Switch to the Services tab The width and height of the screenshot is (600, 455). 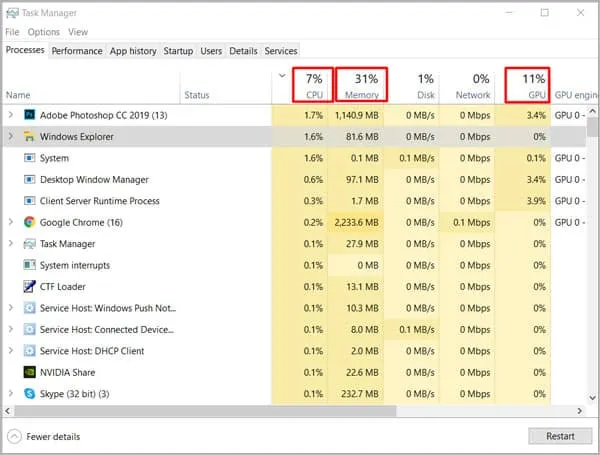pos(281,51)
